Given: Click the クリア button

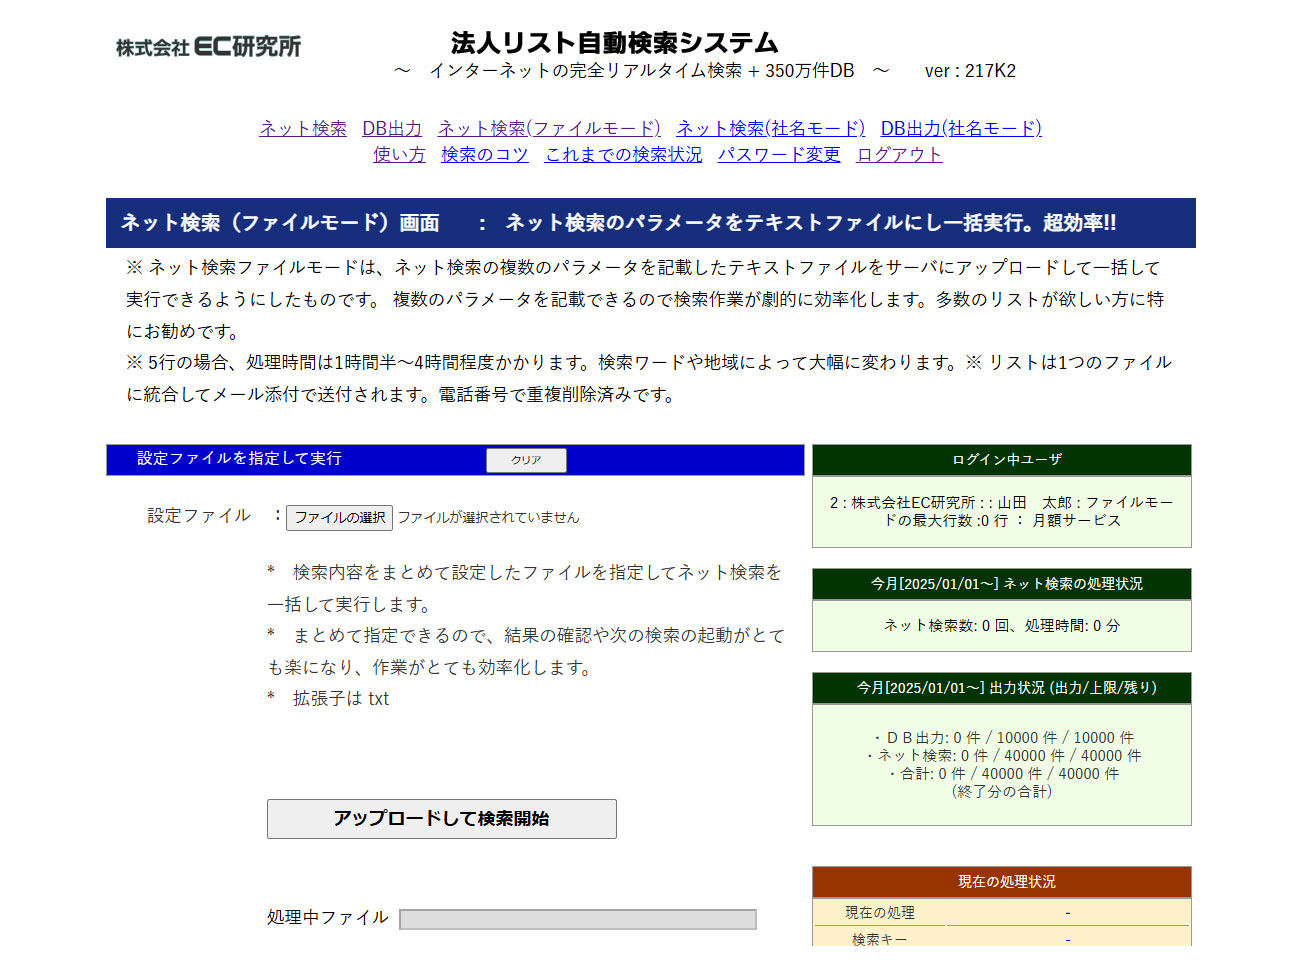Looking at the screenshot, I should (526, 460).
